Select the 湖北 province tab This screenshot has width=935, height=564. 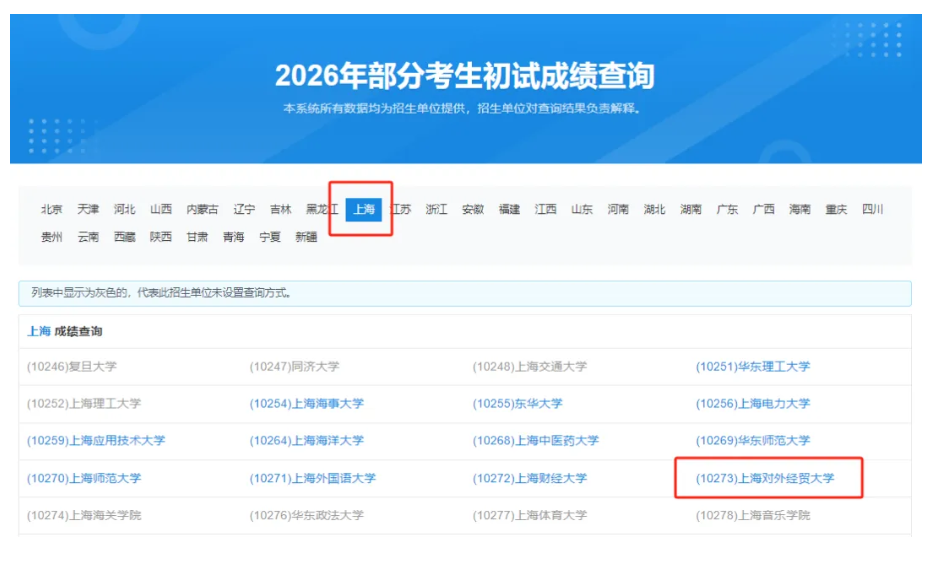(655, 209)
